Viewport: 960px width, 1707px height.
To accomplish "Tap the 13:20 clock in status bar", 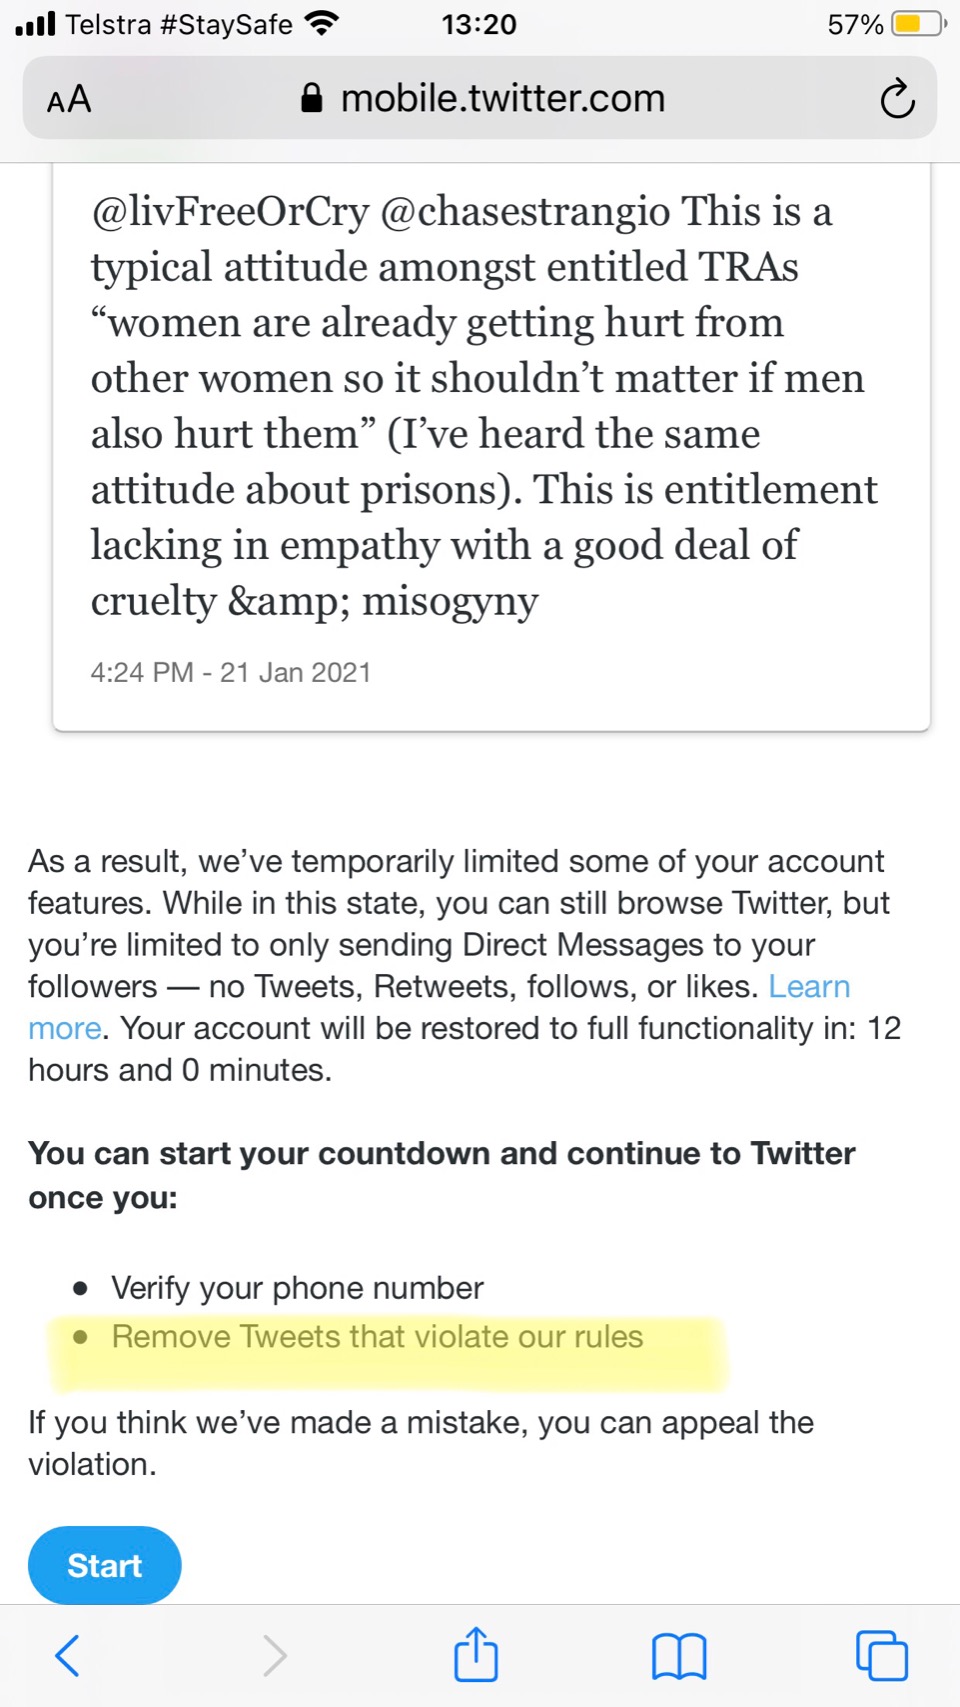I will pyautogui.click(x=479, y=24).
